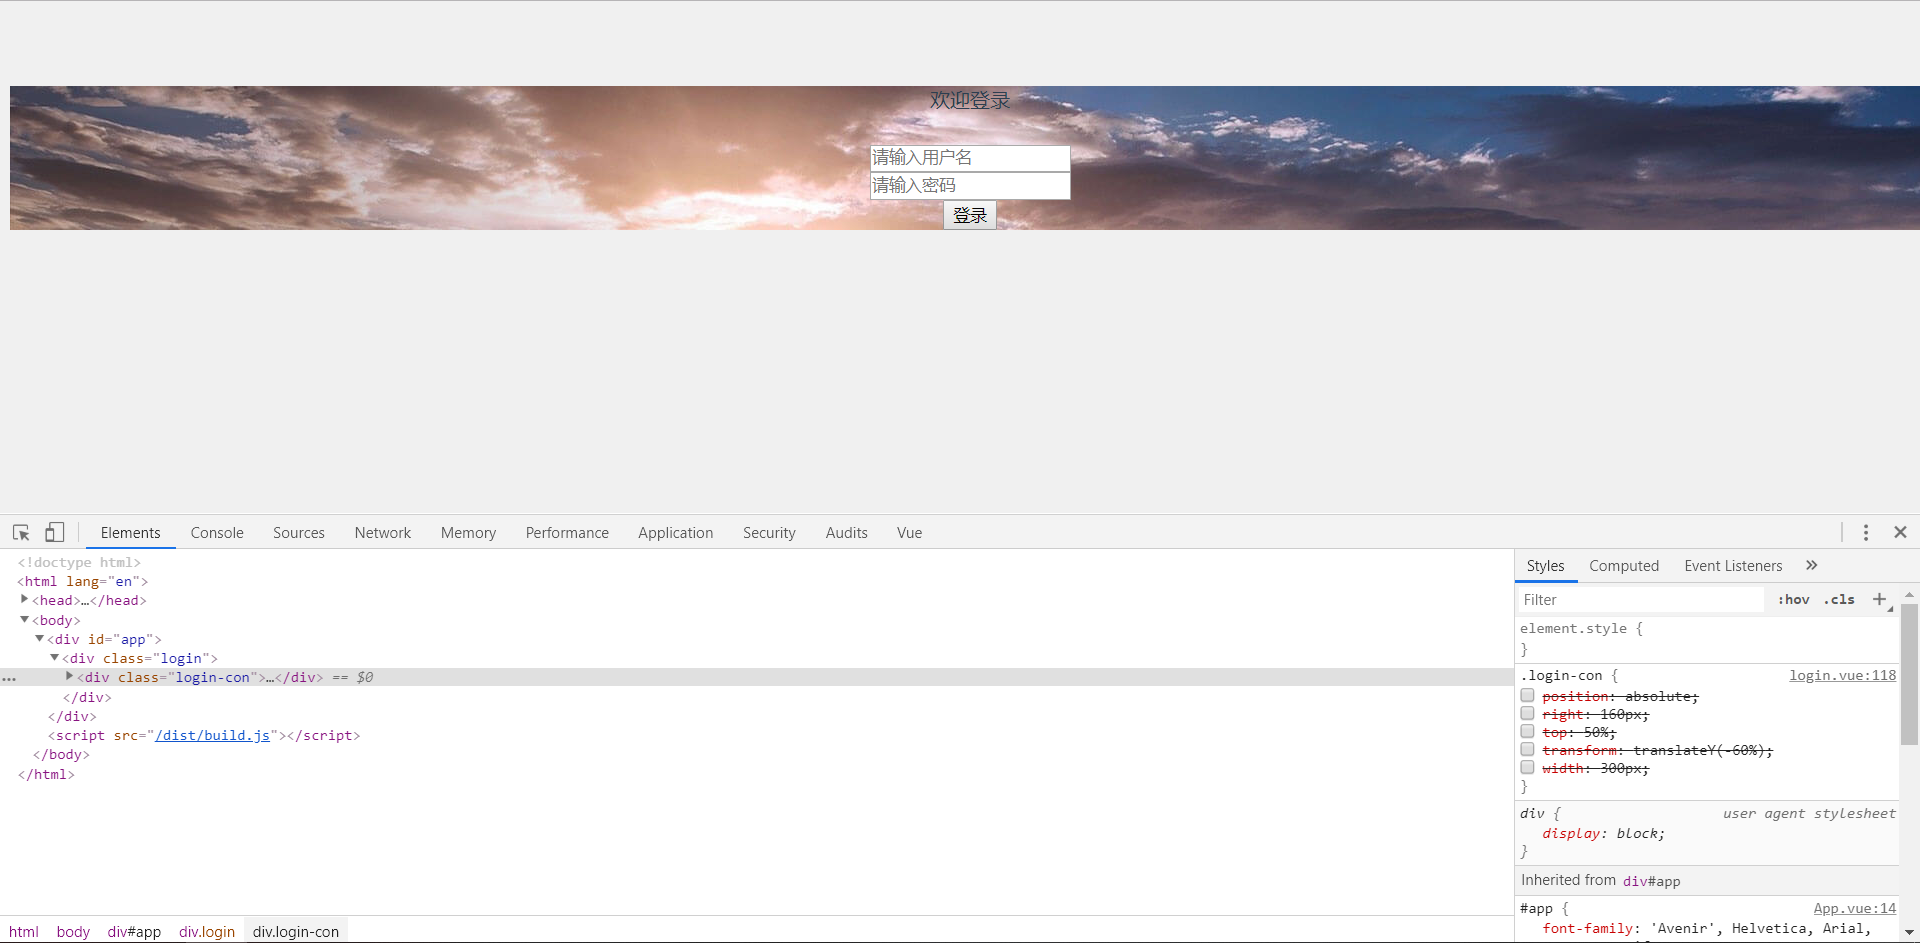Select div.login in the breadcrumb bar
This screenshot has width=1920, height=943.
(207, 932)
